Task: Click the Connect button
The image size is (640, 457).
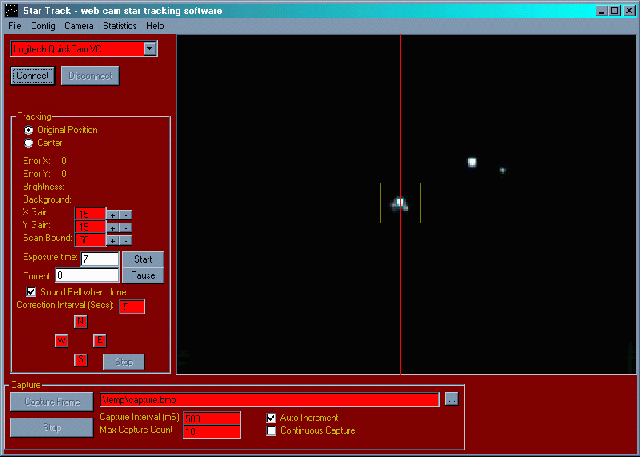Action: pyautogui.click(x=32, y=76)
